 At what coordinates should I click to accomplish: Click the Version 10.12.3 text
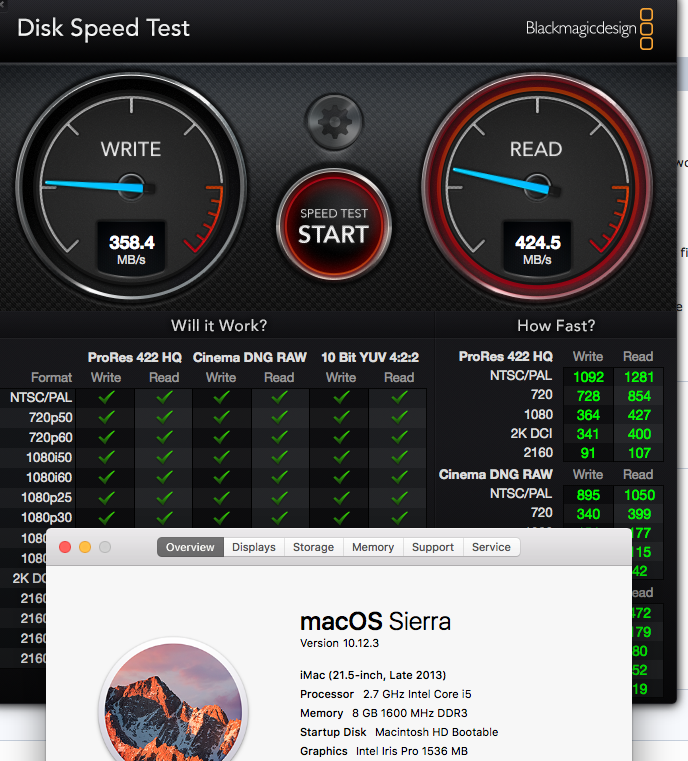pyautogui.click(x=339, y=643)
